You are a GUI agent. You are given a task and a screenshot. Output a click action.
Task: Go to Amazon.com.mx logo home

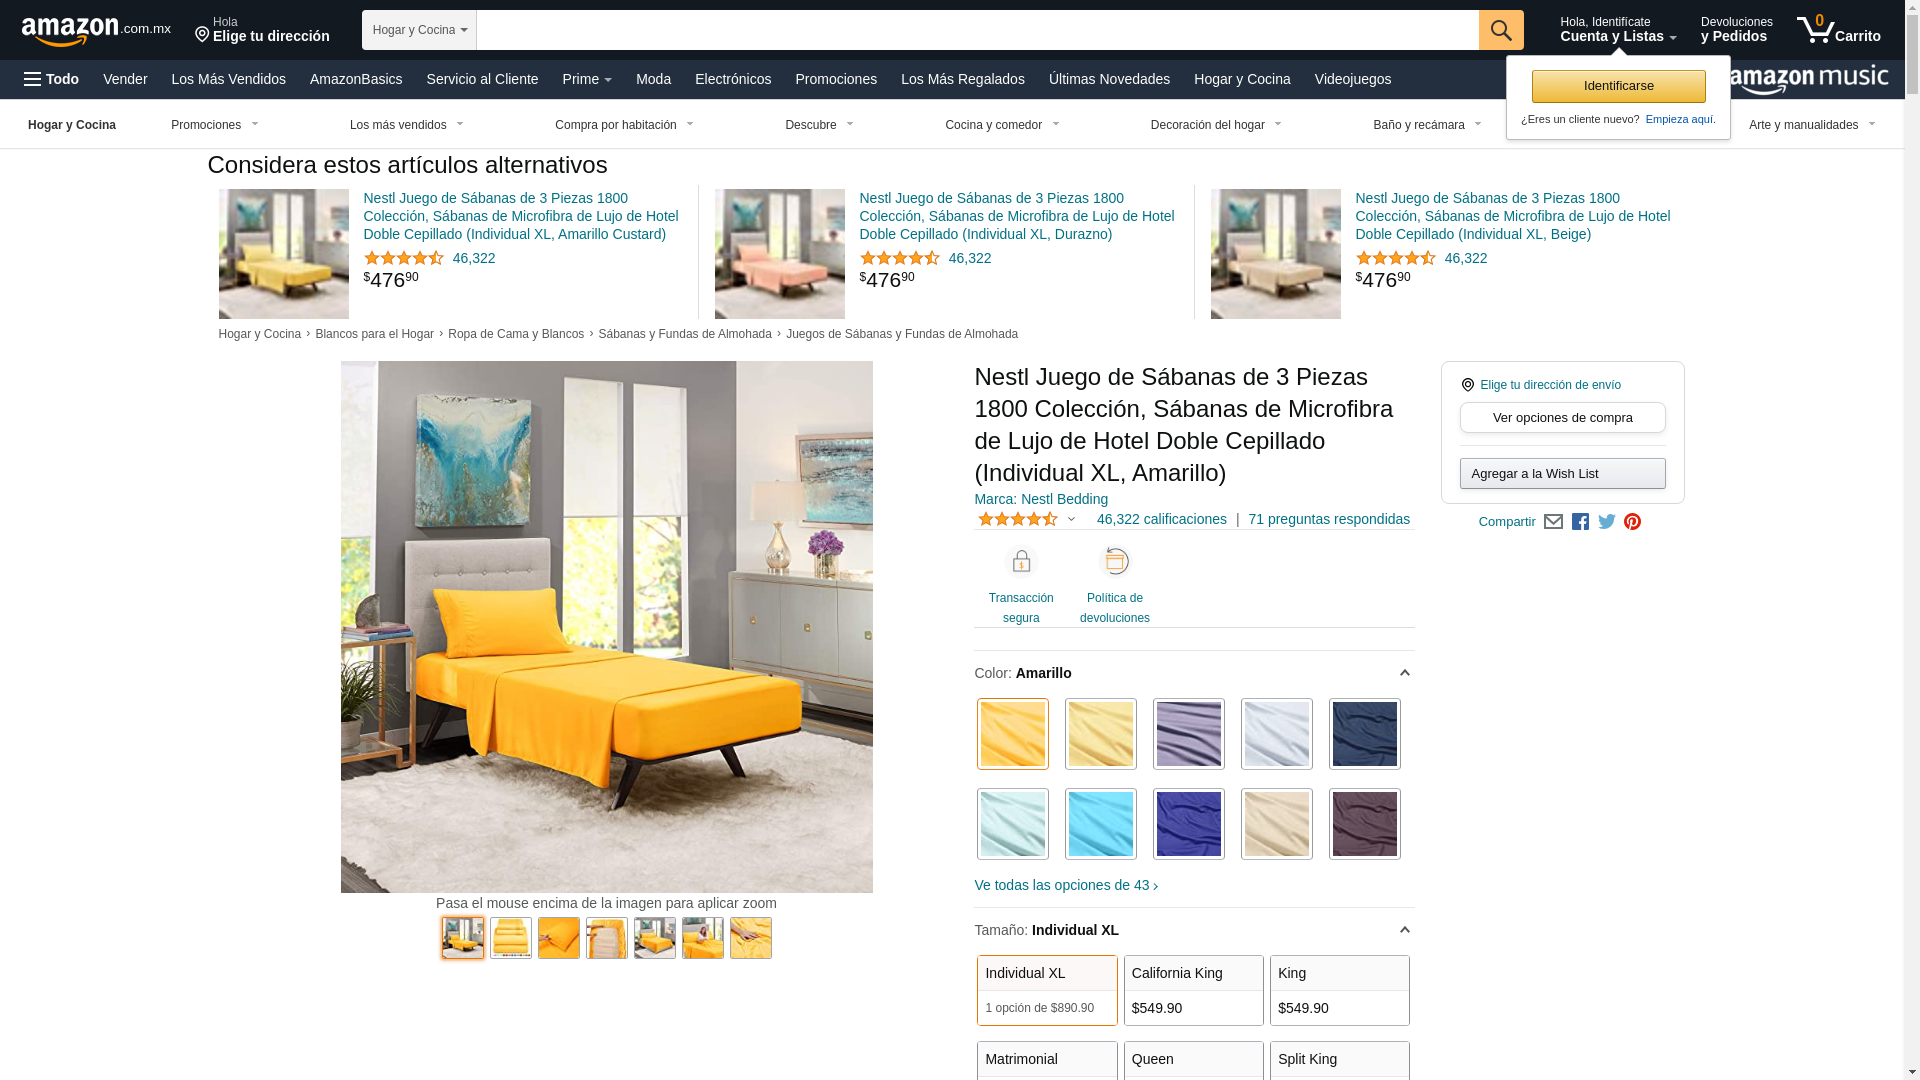(x=96, y=30)
